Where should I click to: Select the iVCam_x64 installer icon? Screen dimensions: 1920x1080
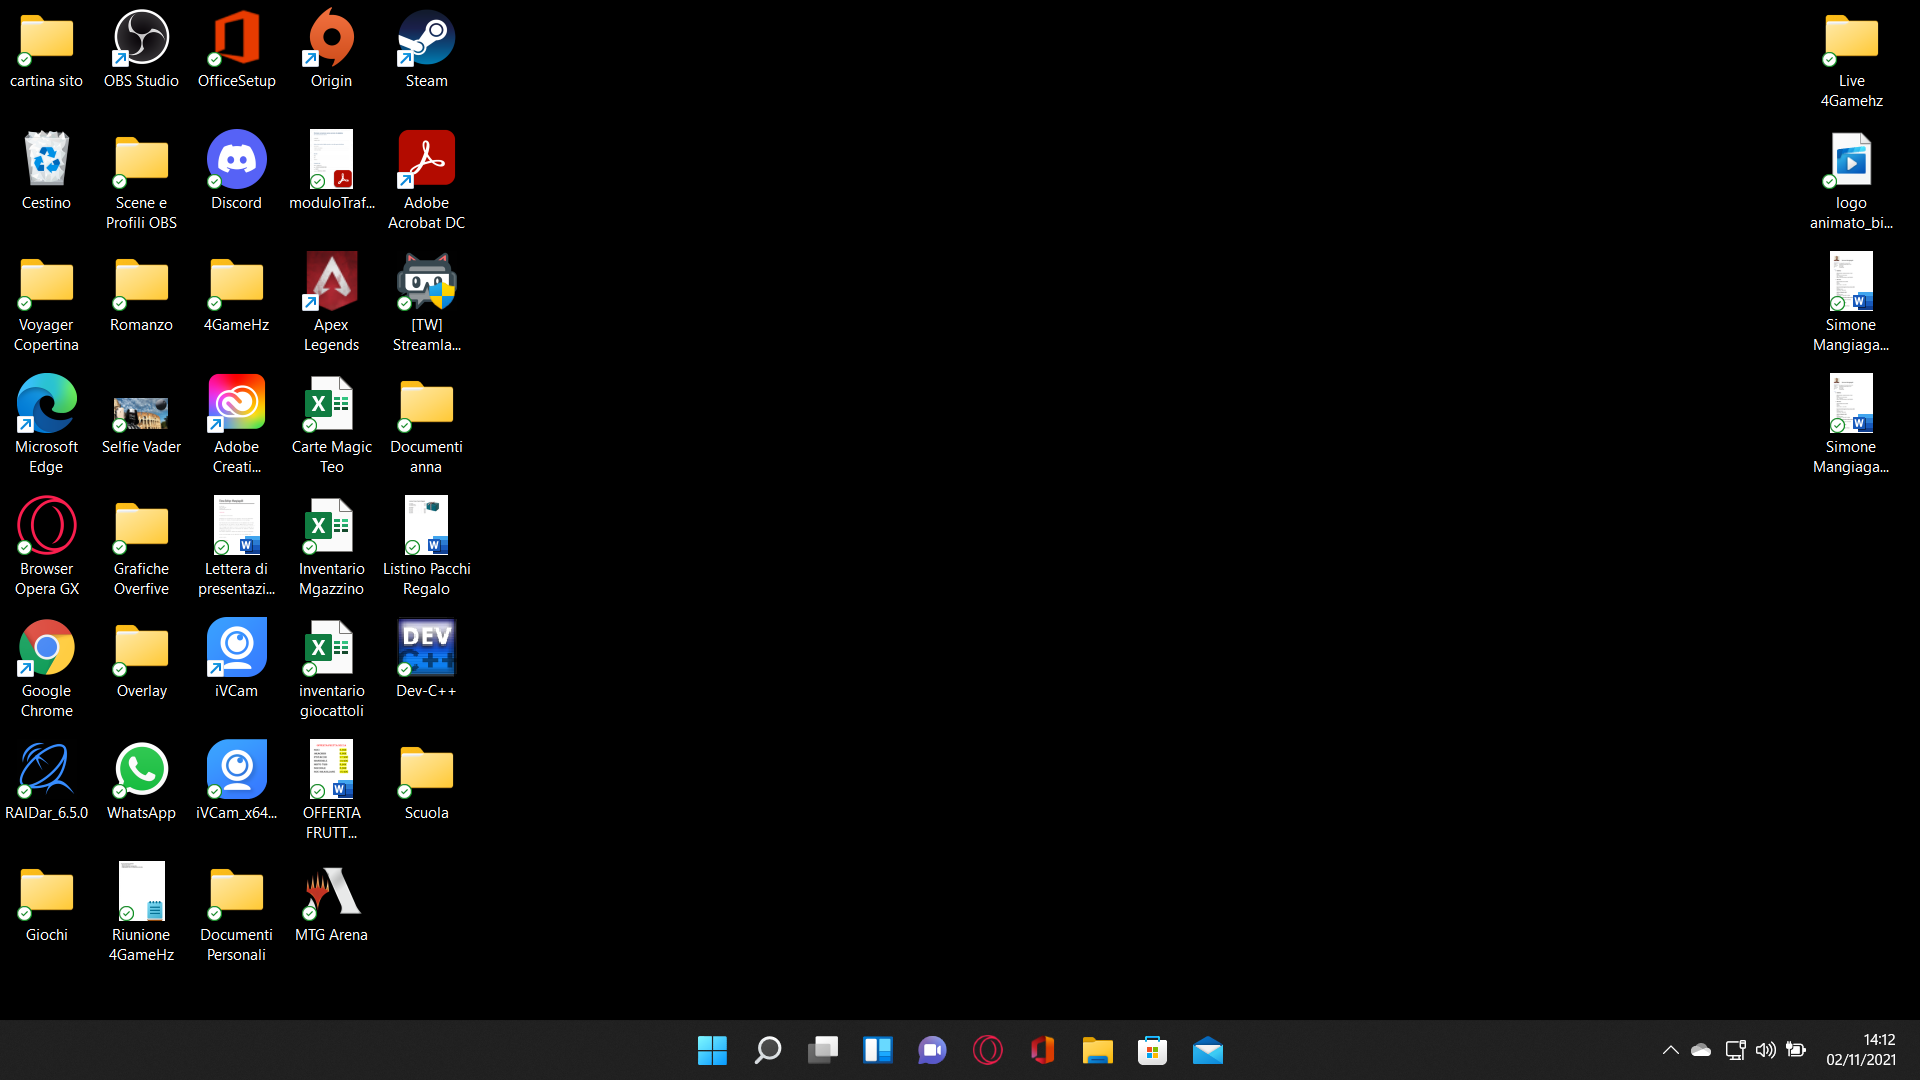236,782
